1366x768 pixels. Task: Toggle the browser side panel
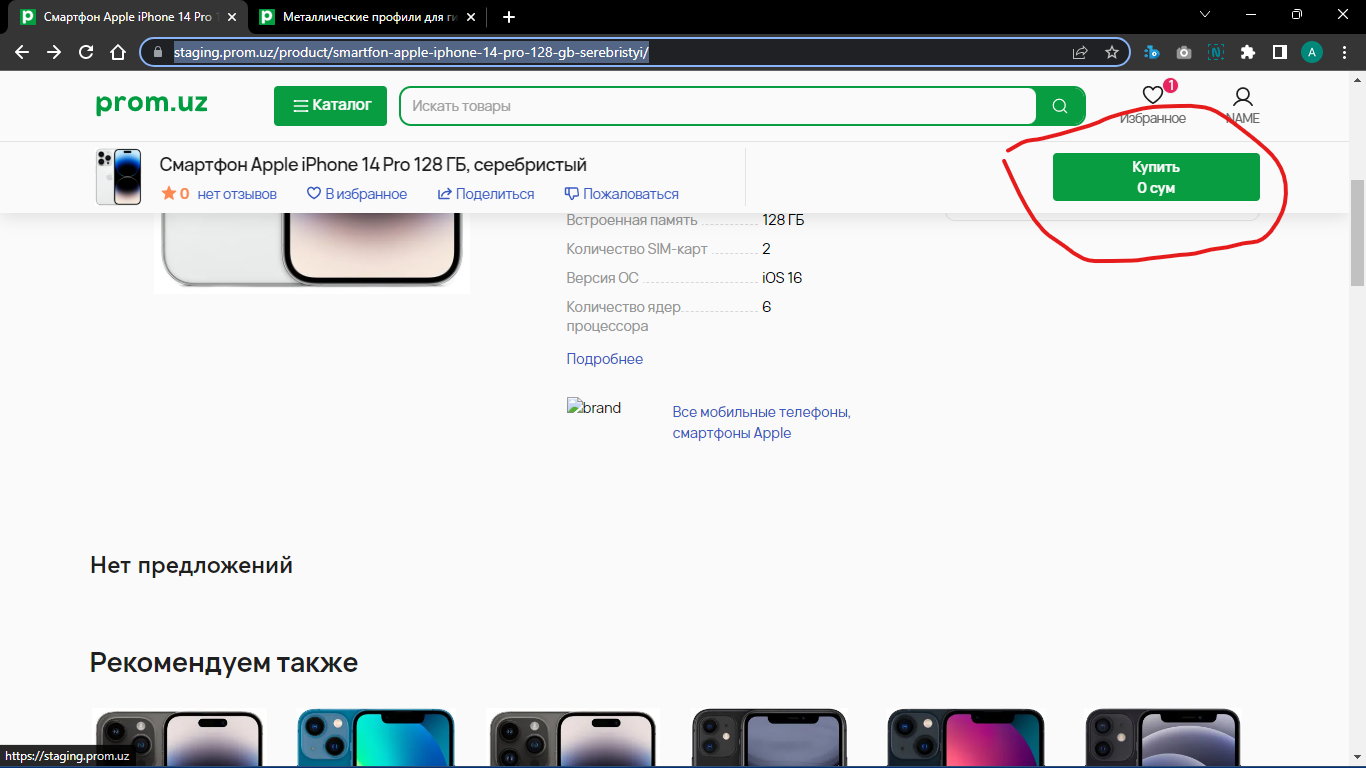point(1280,52)
